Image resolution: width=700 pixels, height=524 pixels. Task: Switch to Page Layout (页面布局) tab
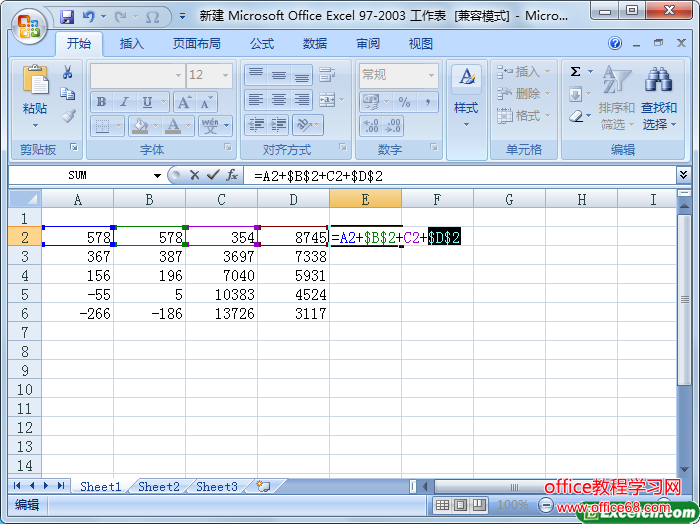pos(197,44)
